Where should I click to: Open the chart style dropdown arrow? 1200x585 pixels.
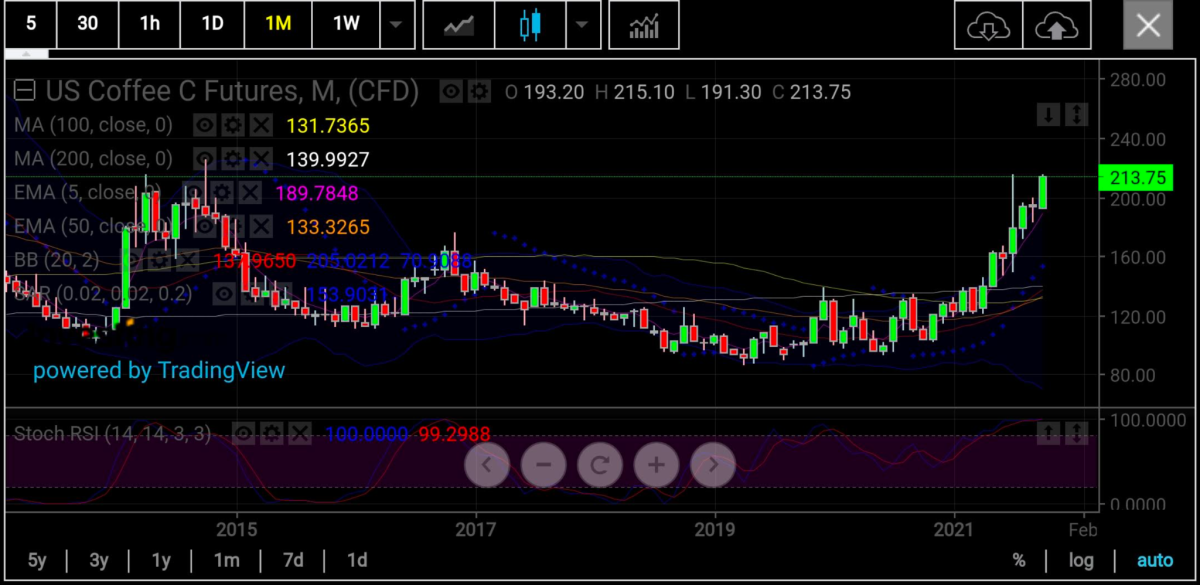[x=582, y=25]
